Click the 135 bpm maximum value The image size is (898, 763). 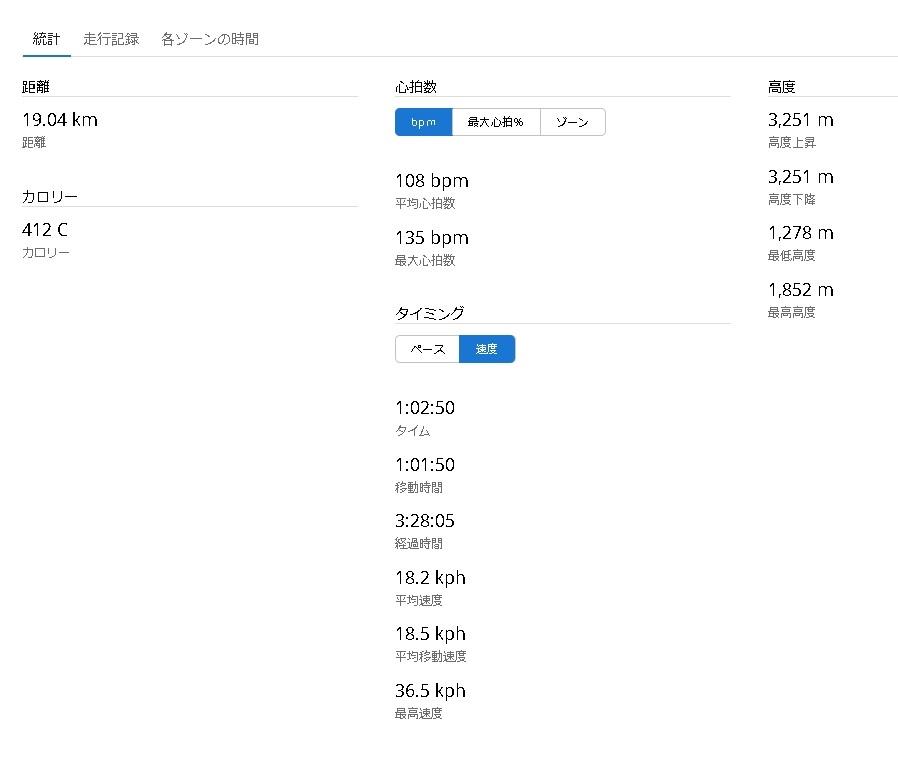(x=432, y=238)
